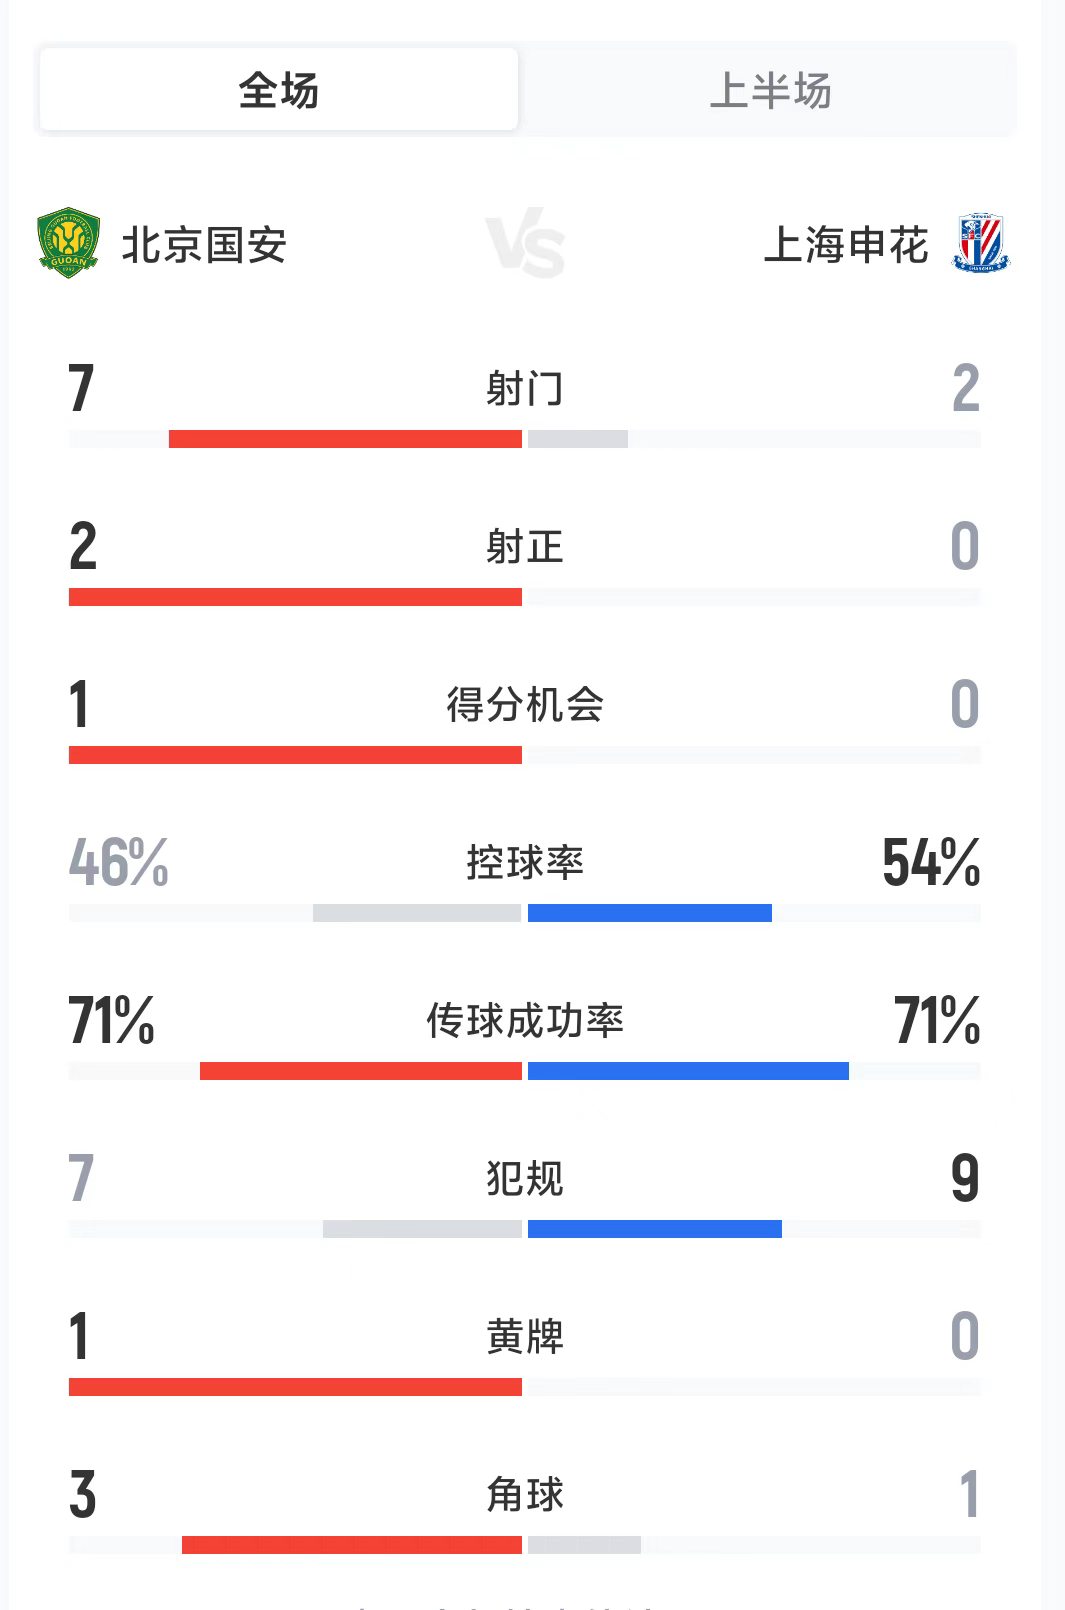The image size is (1065, 1610).
Task: Open the 上海申花 team name
Action: pos(846,245)
